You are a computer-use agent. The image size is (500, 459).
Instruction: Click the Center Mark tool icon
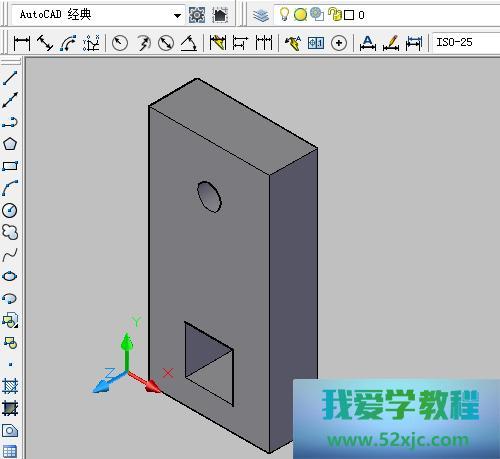click(339, 43)
